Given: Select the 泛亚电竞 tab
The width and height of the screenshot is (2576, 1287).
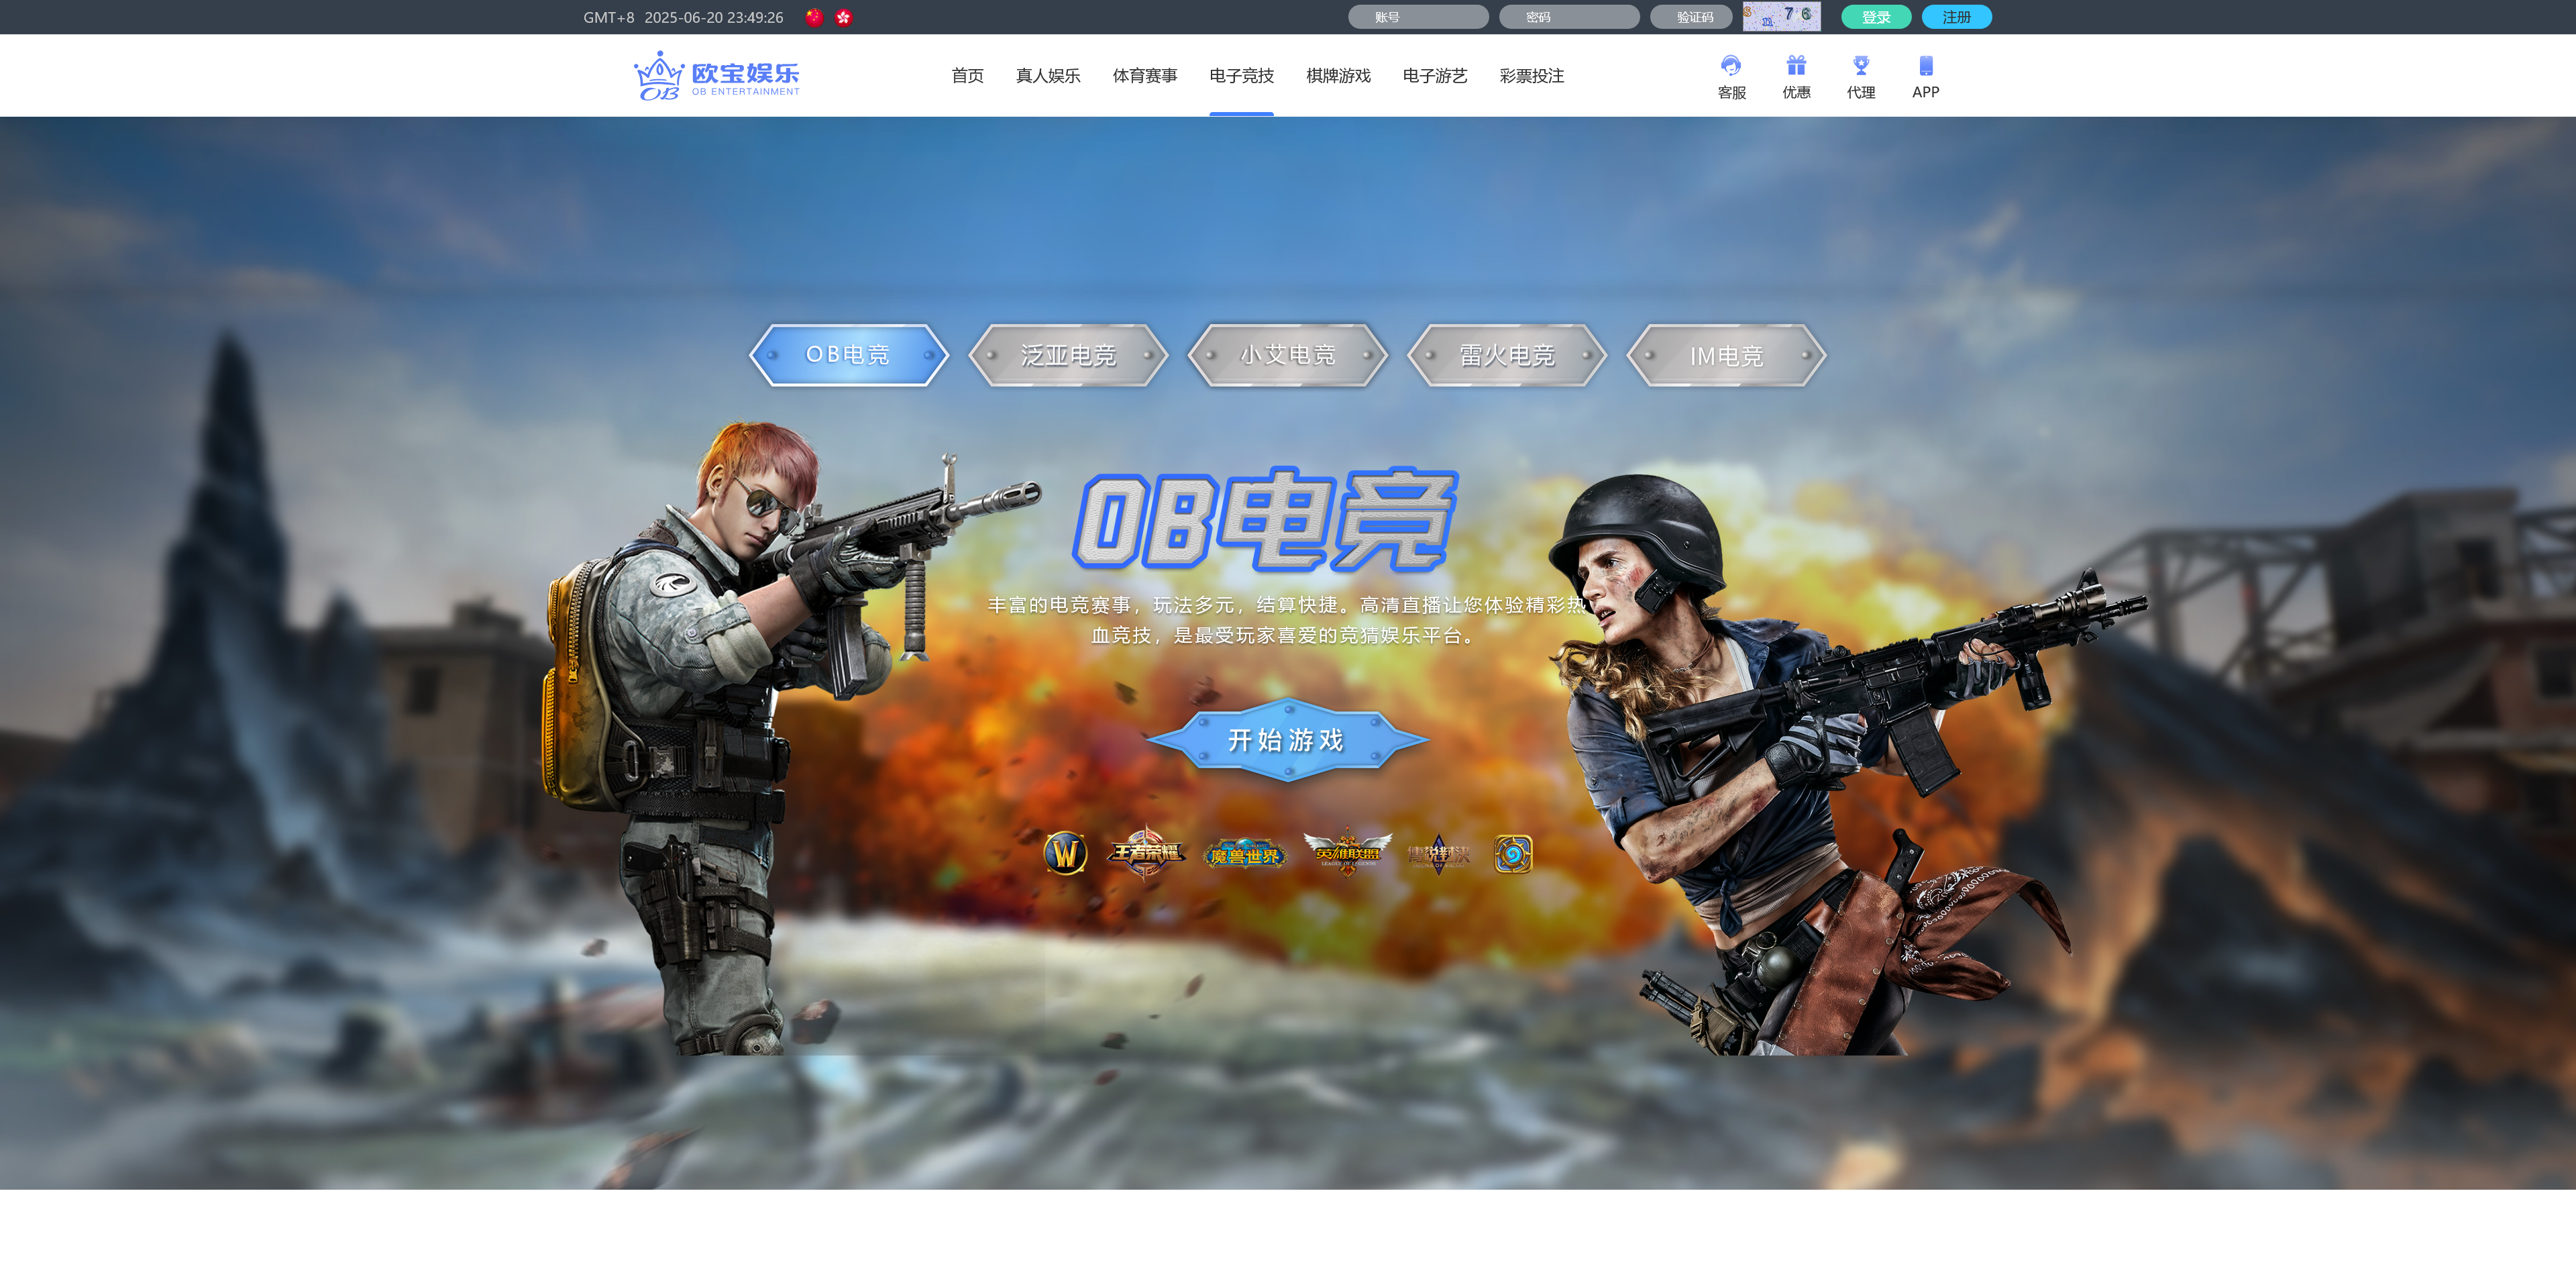Looking at the screenshot, I should tap(1068, 355).
